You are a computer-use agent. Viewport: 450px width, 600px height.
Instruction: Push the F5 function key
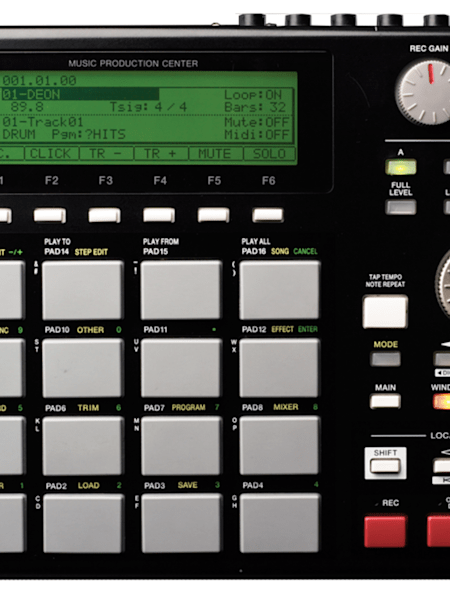[214, 215]
